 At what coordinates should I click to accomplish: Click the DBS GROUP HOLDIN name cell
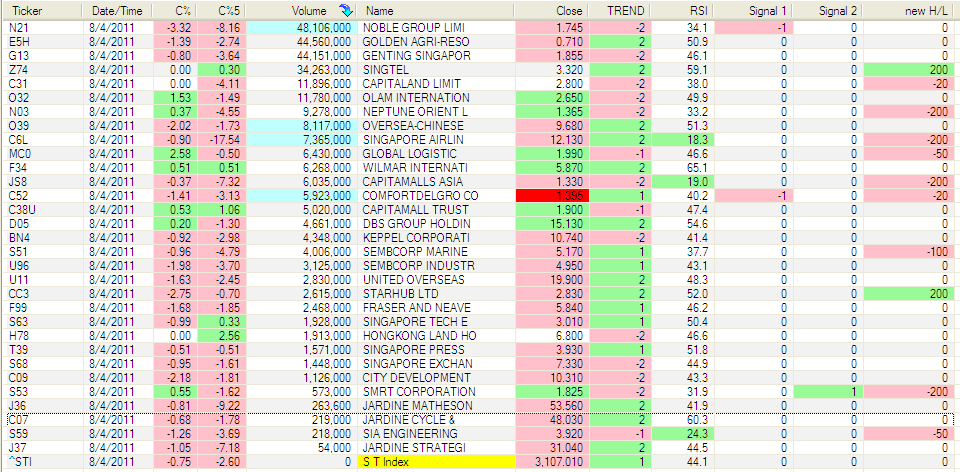tap(436, 224)
